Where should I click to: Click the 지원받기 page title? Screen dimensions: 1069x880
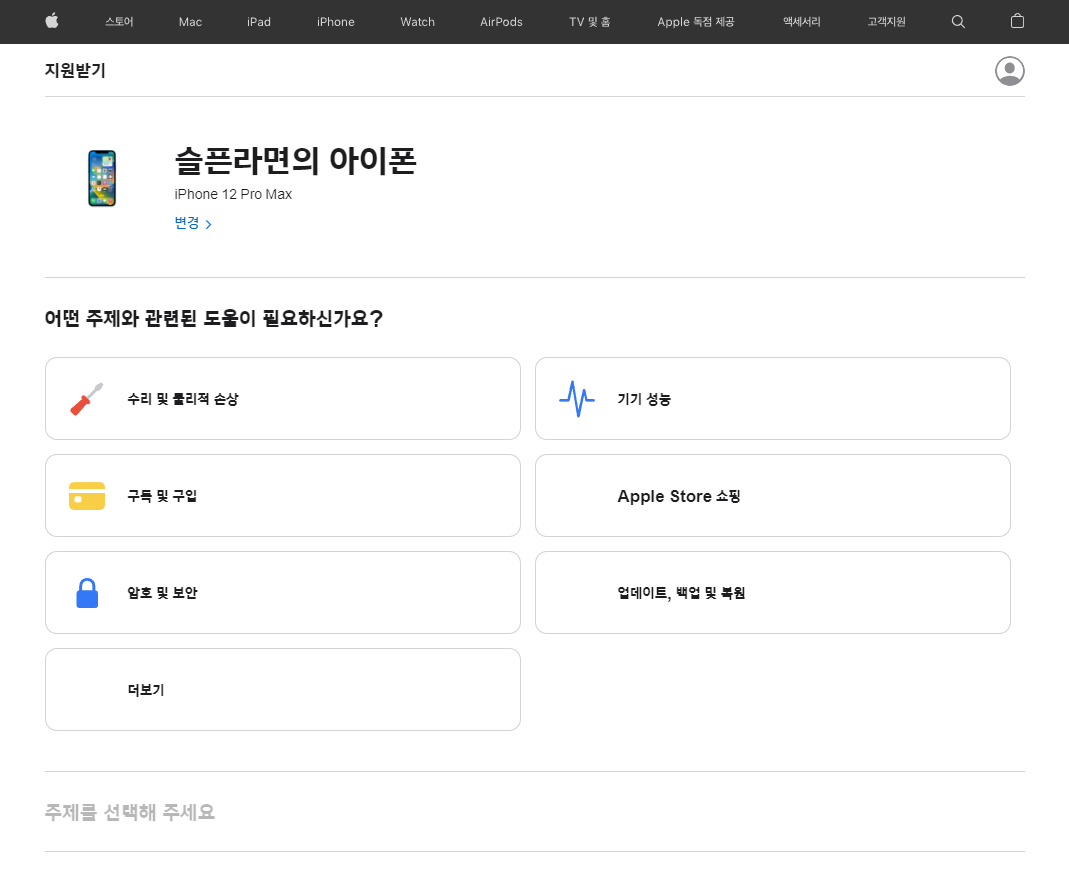75,70
